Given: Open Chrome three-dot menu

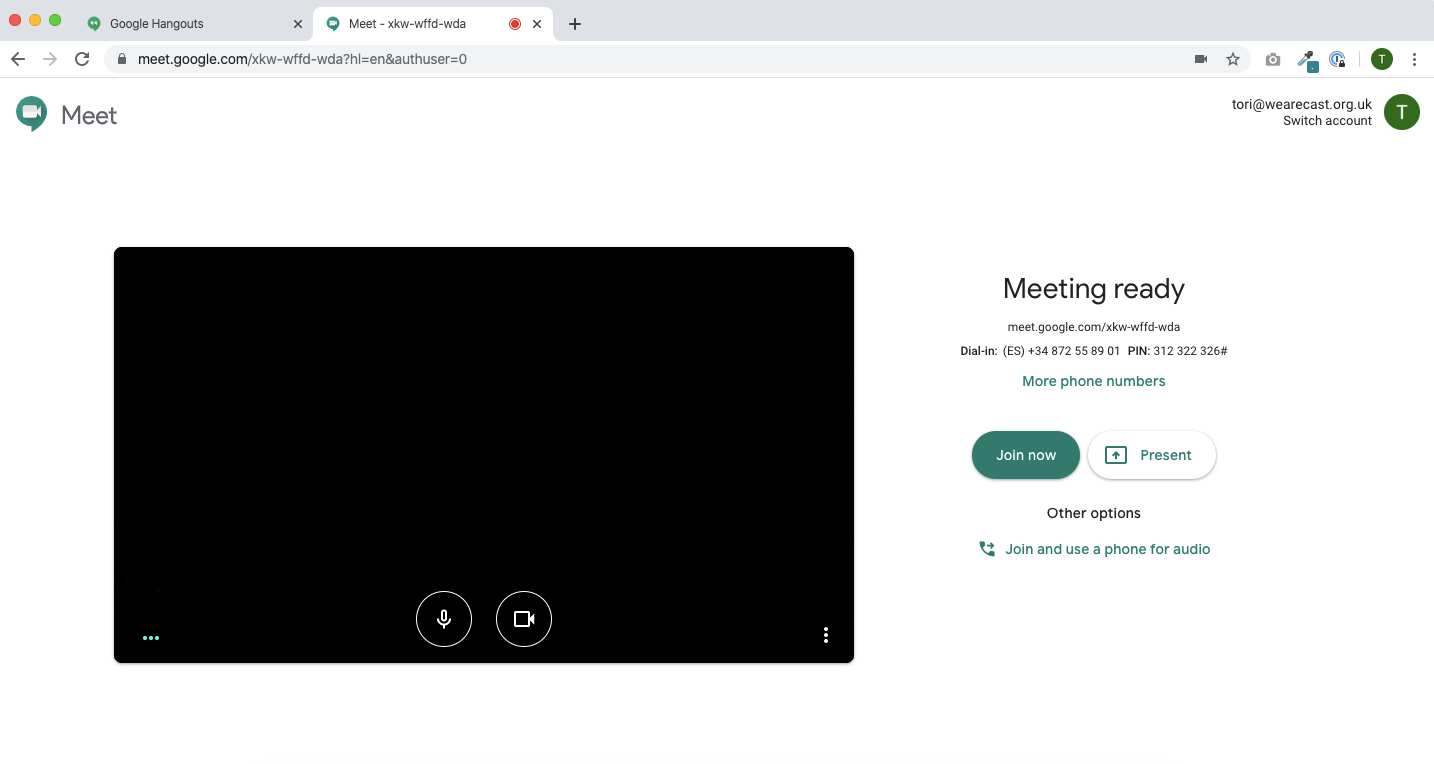Looking at the screenshot, I should (x=1414, y=59).
